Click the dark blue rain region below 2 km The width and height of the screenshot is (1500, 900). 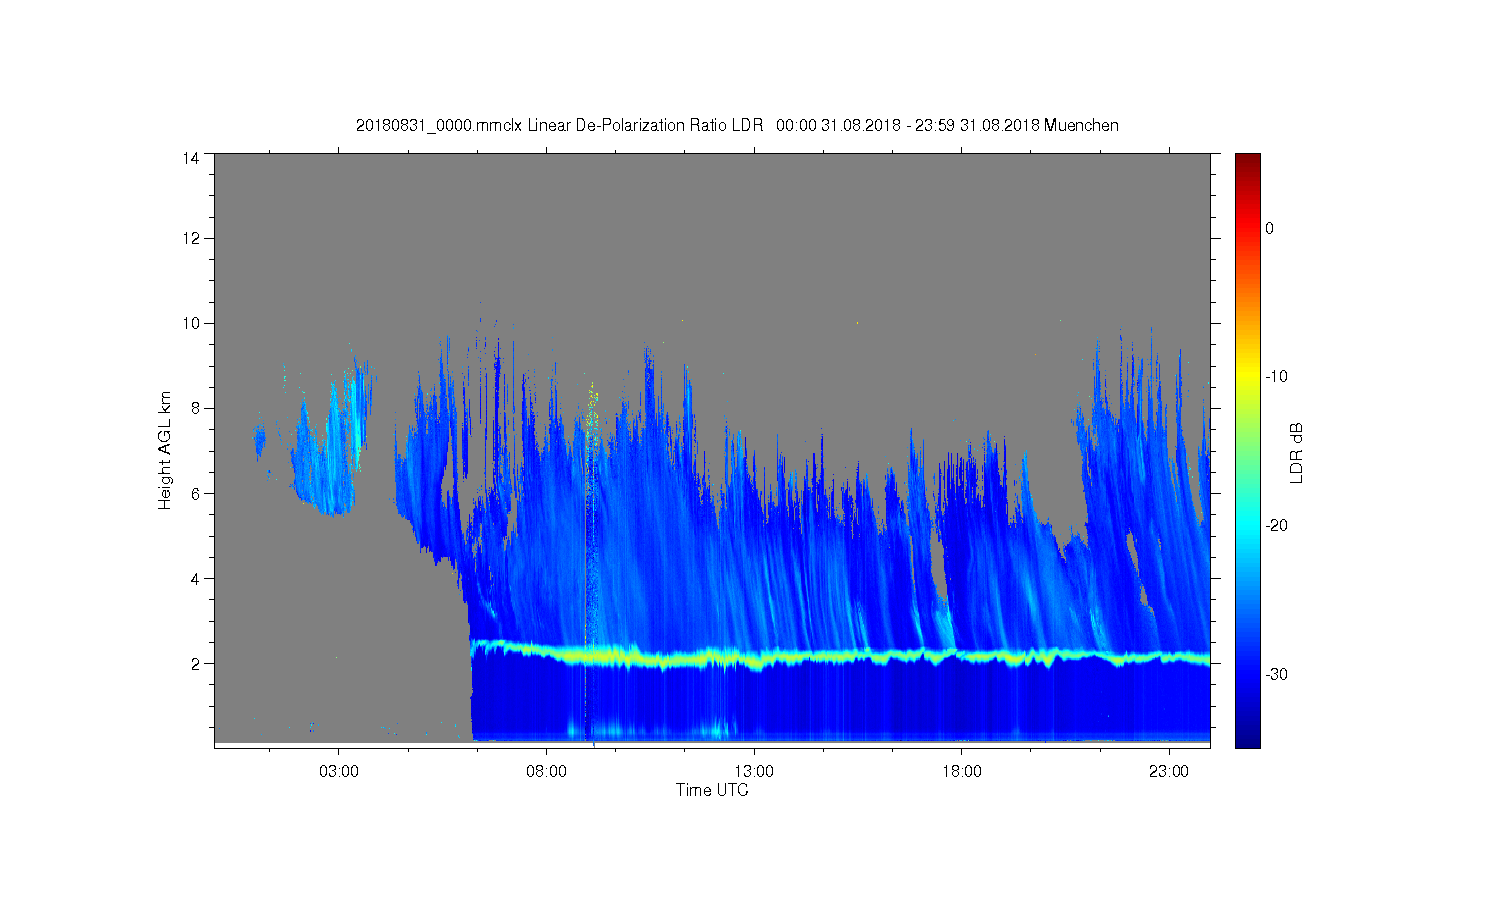pyautogui.click(x=840, y=705)
